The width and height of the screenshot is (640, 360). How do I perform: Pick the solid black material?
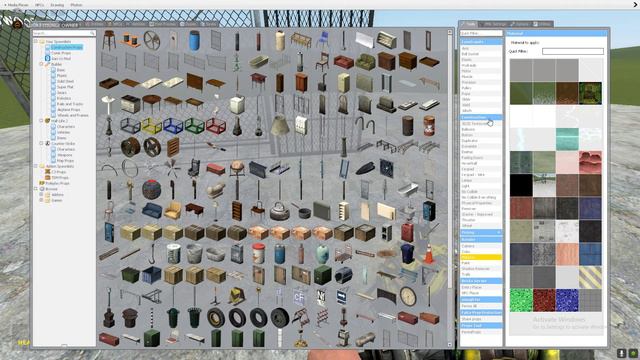521,185
